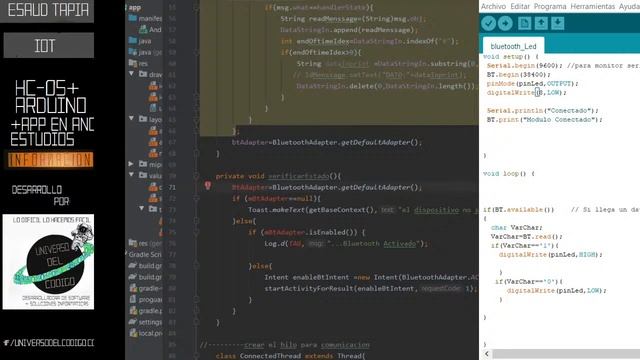Screen dimensions: 640x360
Task: Click 'private void verificarEstado(){' code line
Action: tap(278, 176)
